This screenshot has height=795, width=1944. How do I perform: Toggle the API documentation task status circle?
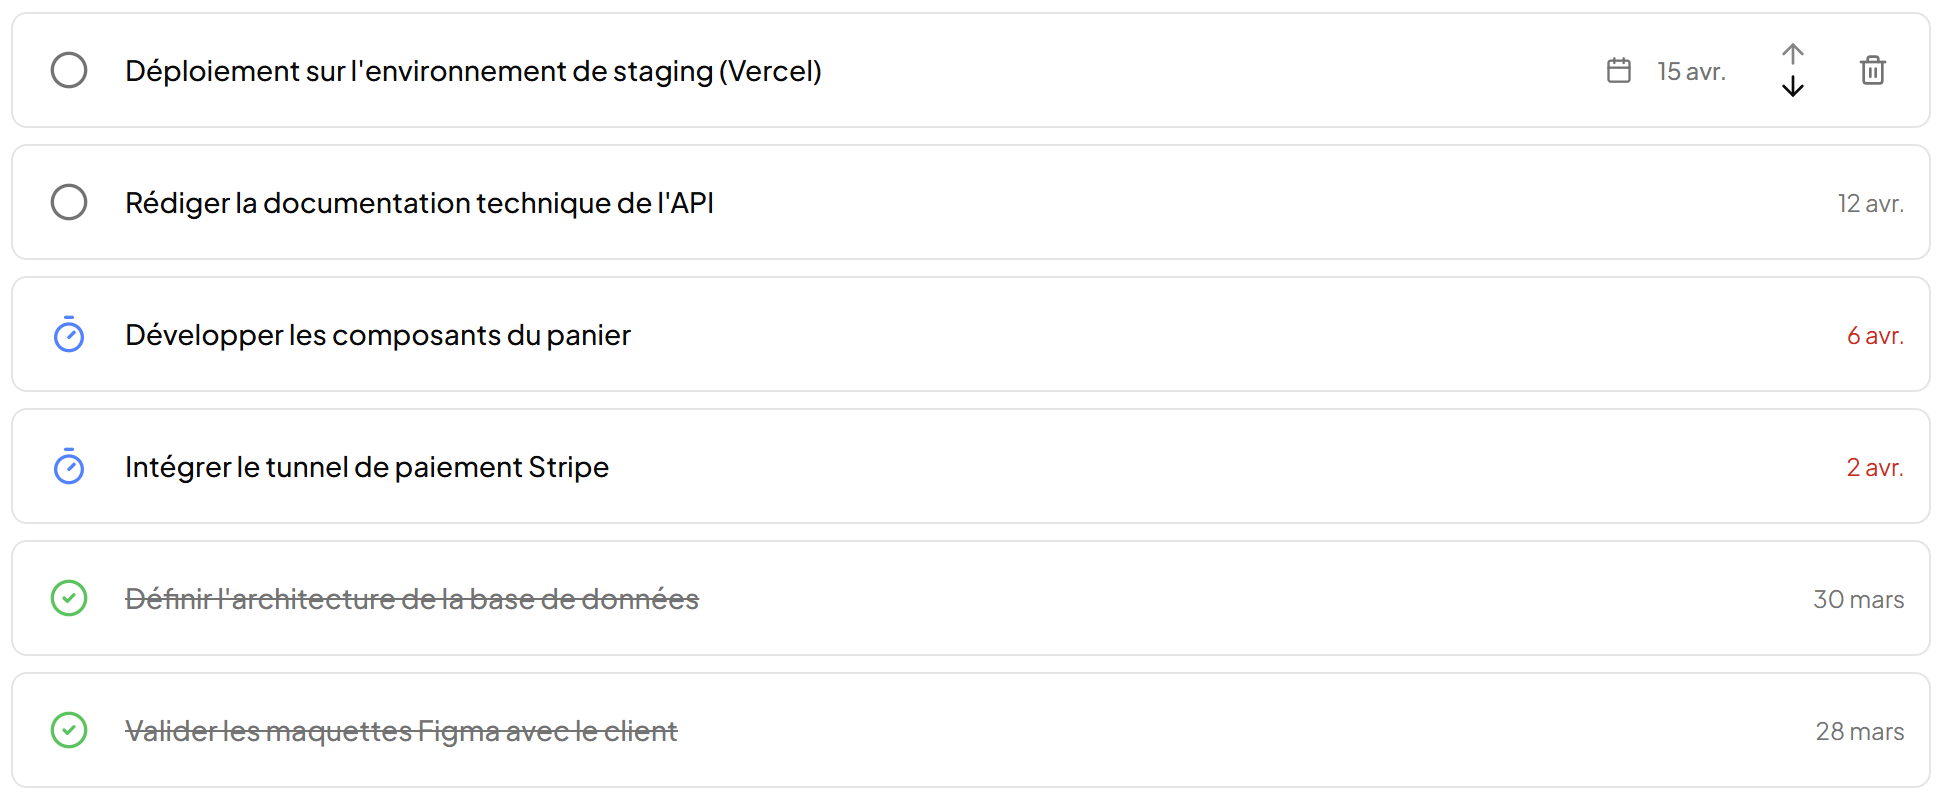[69, 202]
